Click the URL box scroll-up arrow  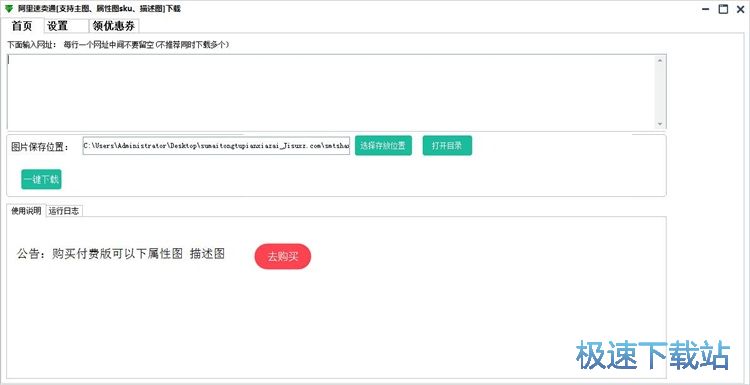coord(660,60)
